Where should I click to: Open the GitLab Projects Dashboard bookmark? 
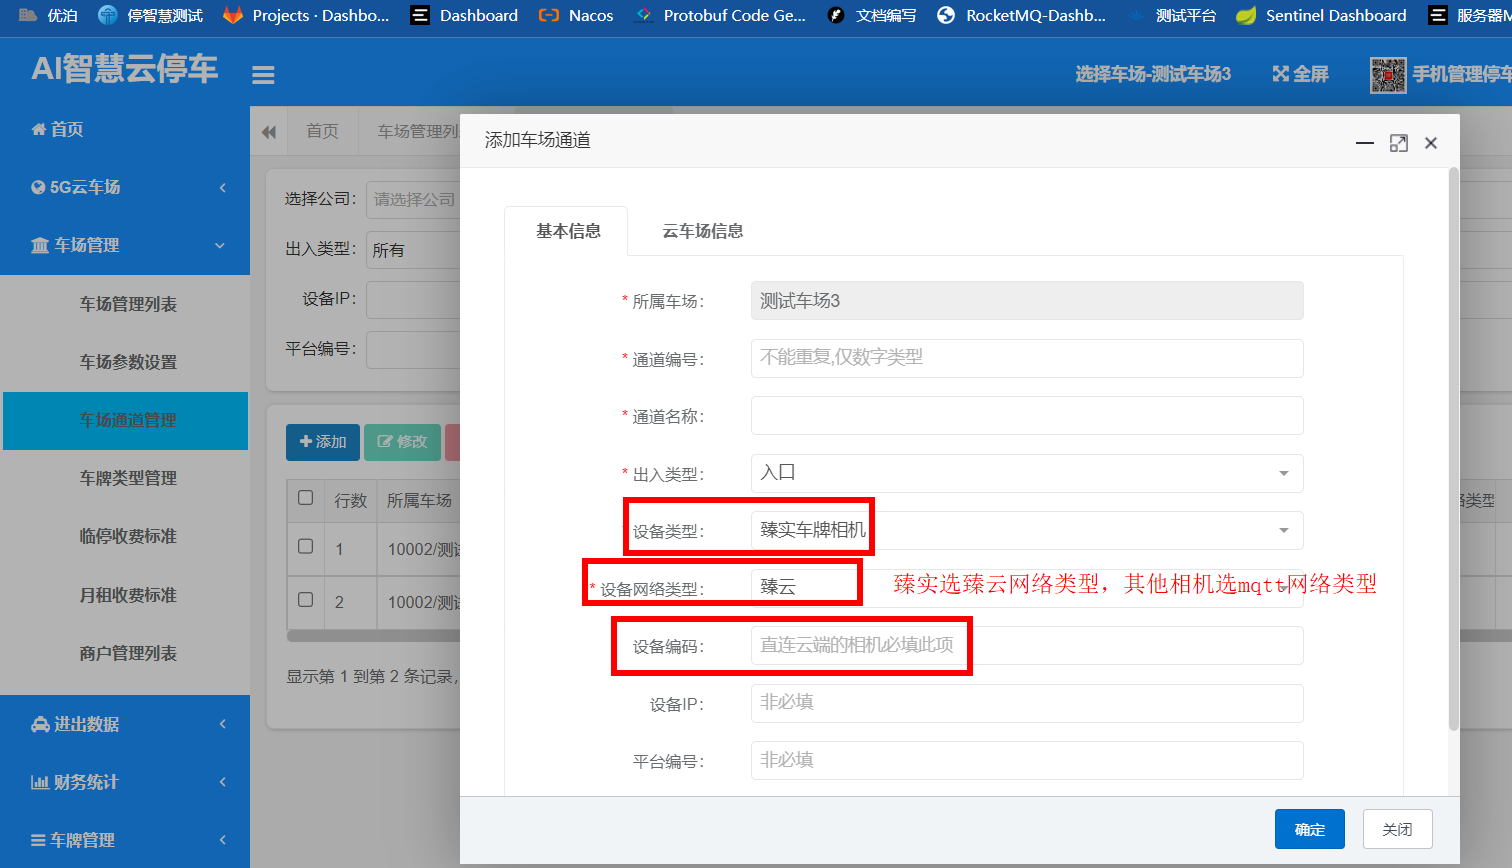point(306,15)
